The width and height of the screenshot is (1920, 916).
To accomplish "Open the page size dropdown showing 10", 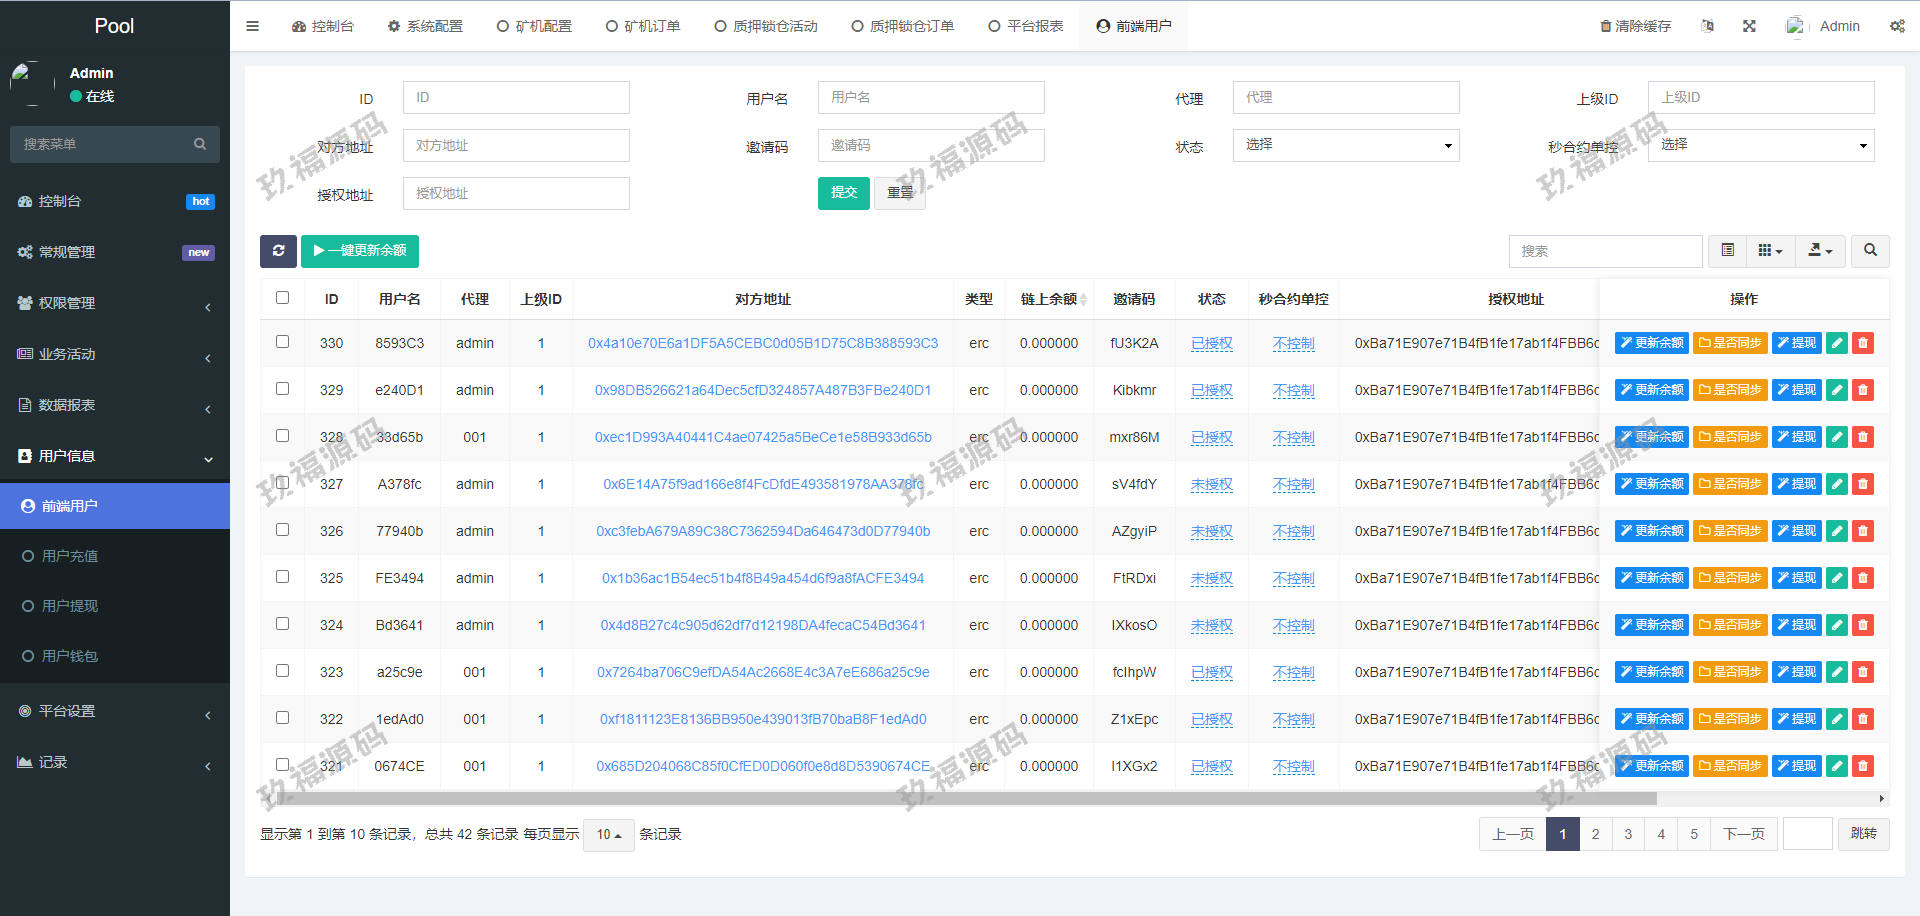I will coord(608,834).
